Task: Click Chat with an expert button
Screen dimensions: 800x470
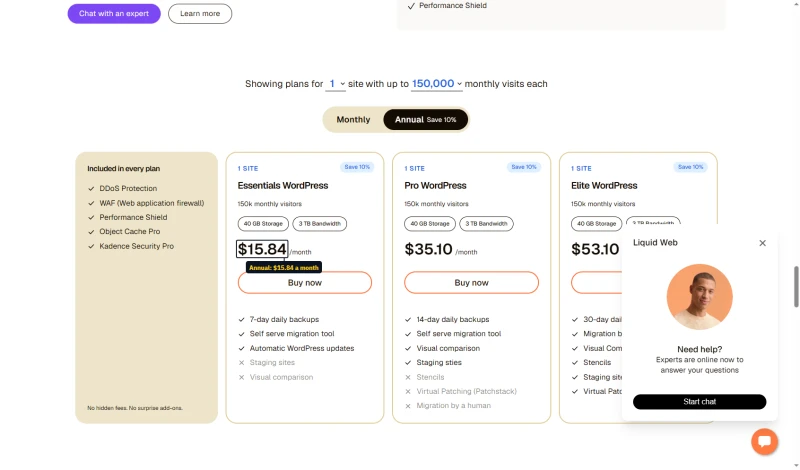Action: 114,14
